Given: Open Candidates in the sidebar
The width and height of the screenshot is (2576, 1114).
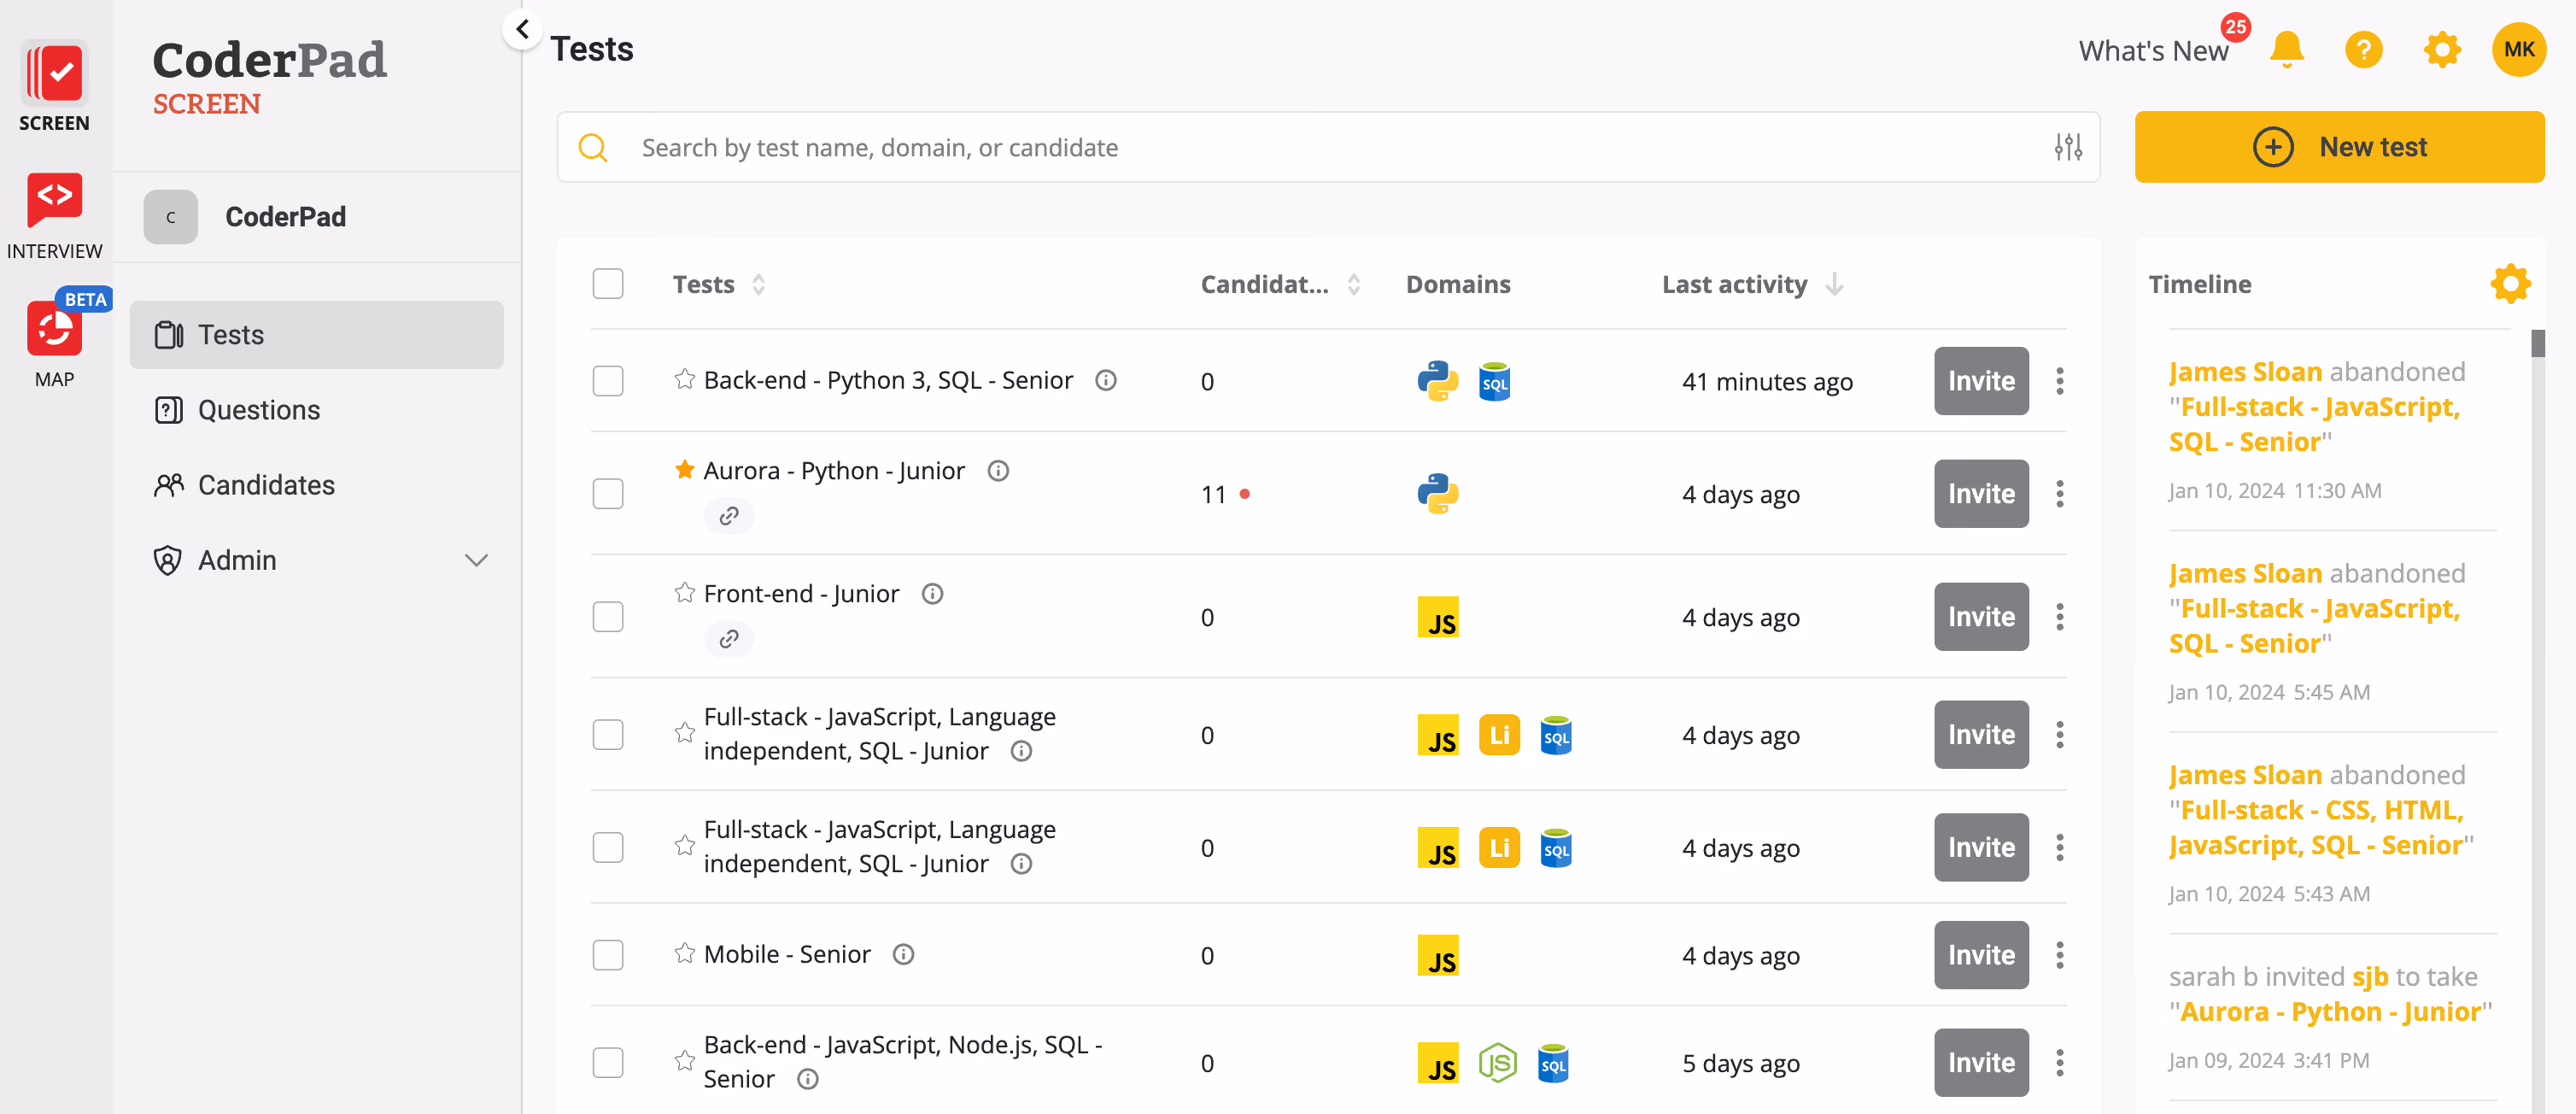Looking at the screenshot, I should 316,485.
